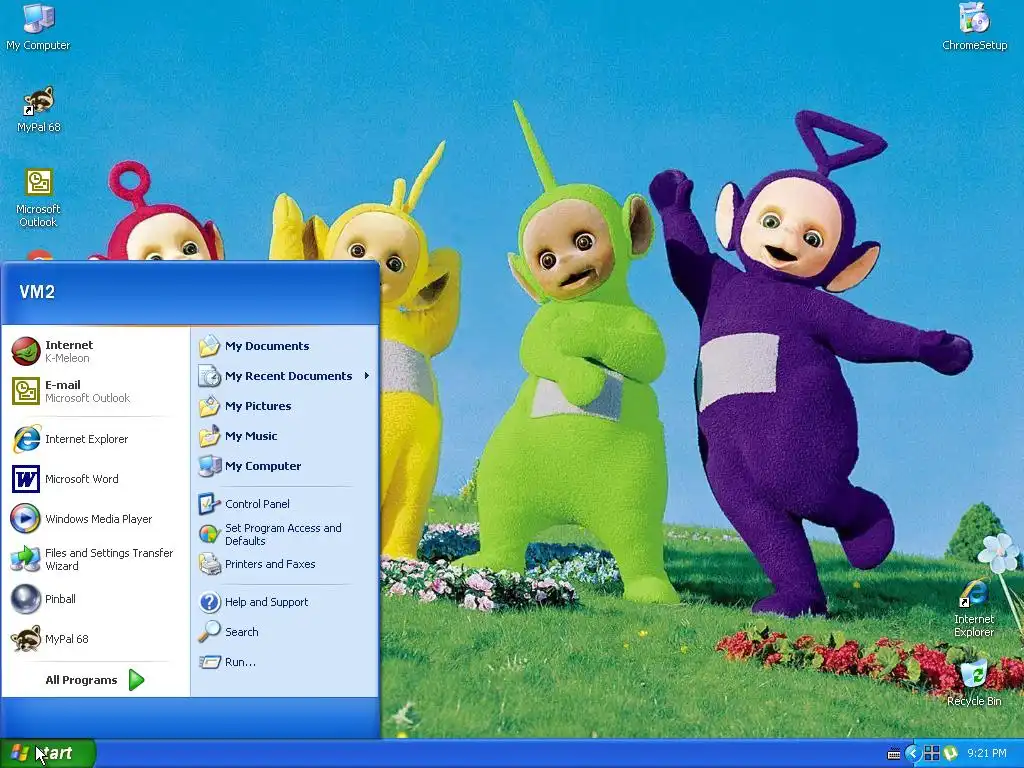
Task: Open Microsoft Word from the Start menu
Action: [x=95, y=479]
